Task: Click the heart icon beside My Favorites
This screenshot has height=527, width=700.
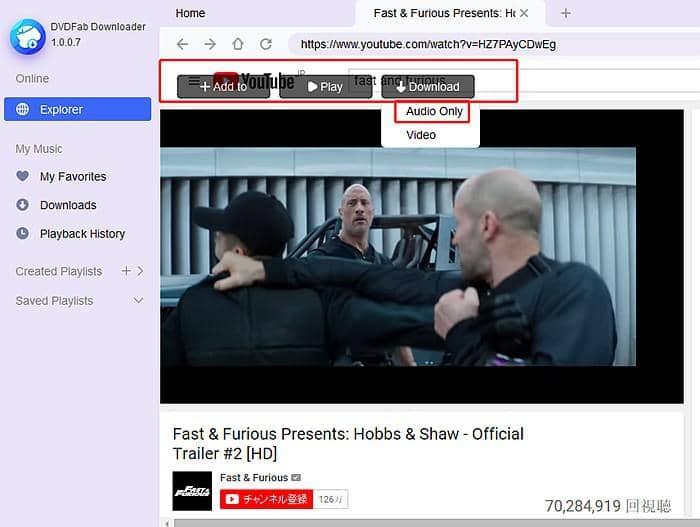Action: pyautogui.click(x=22, y=176)
